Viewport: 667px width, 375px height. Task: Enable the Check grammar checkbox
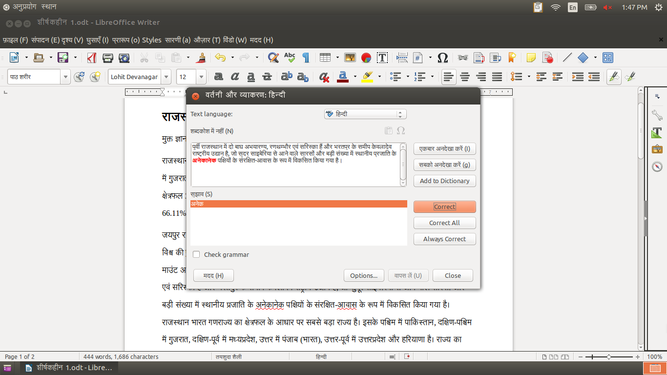click(196, 254)
